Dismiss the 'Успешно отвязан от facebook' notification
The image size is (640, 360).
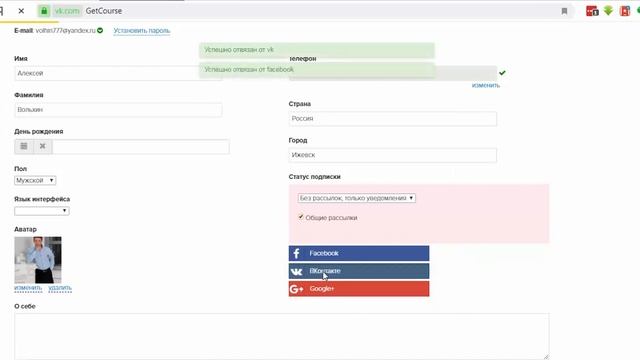[317, 70]
